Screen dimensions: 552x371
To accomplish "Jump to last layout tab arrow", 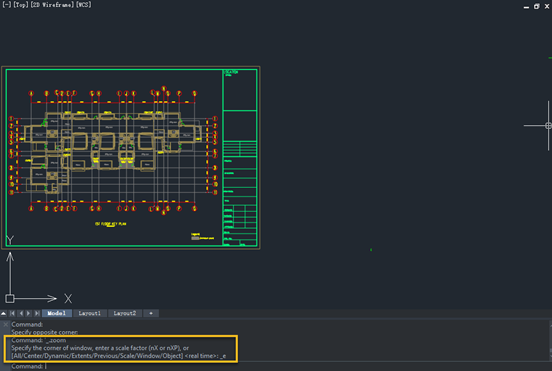I will [37, 313].
